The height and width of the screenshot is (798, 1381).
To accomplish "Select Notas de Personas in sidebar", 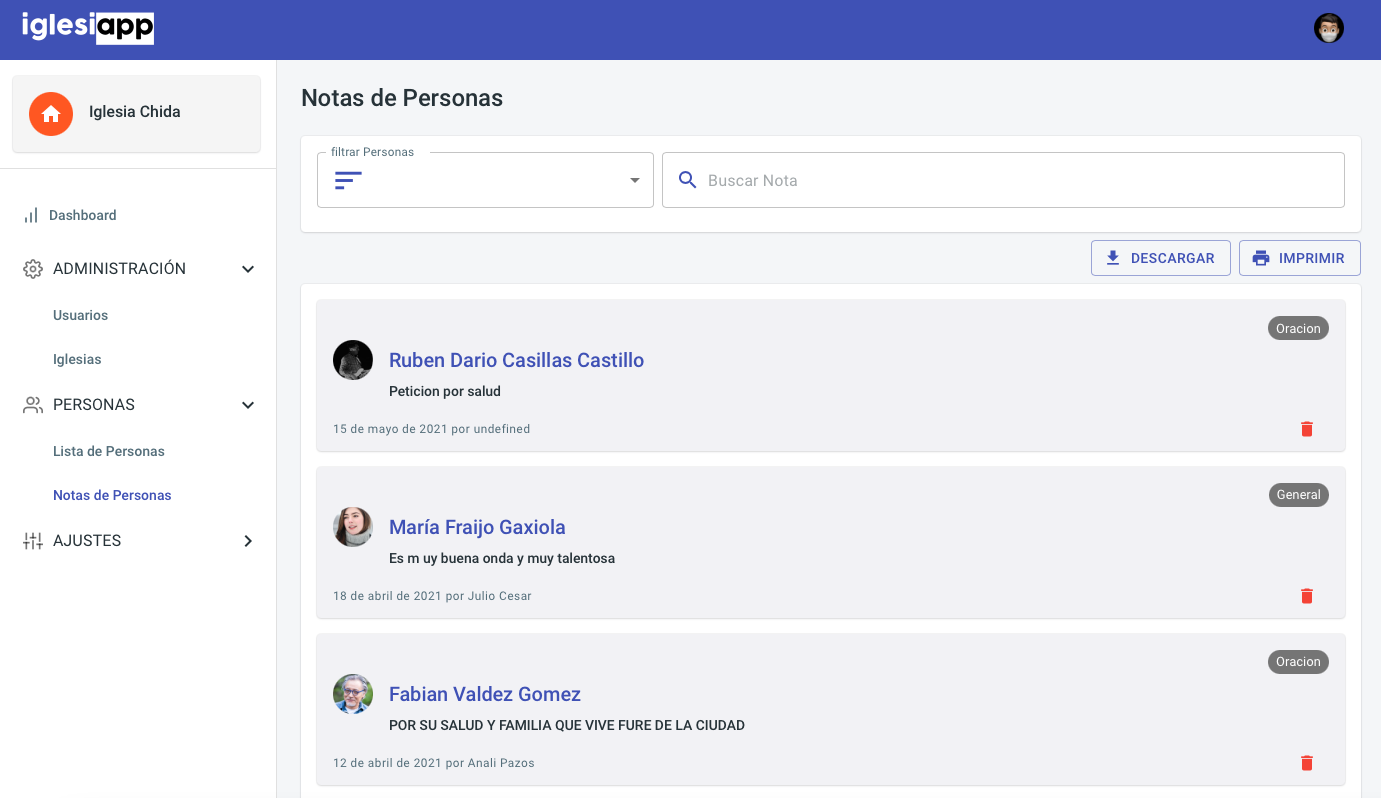I will tap(112, 495).
